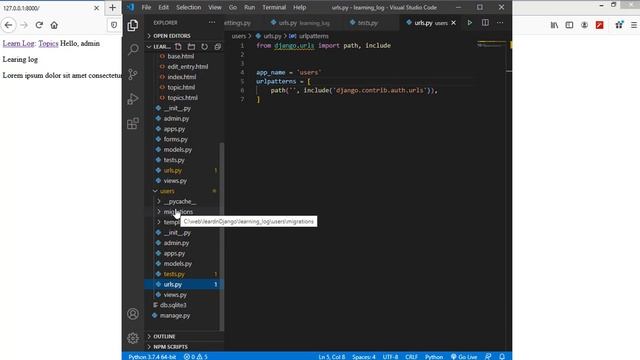Open the Manage gear icon

[133, 338]
